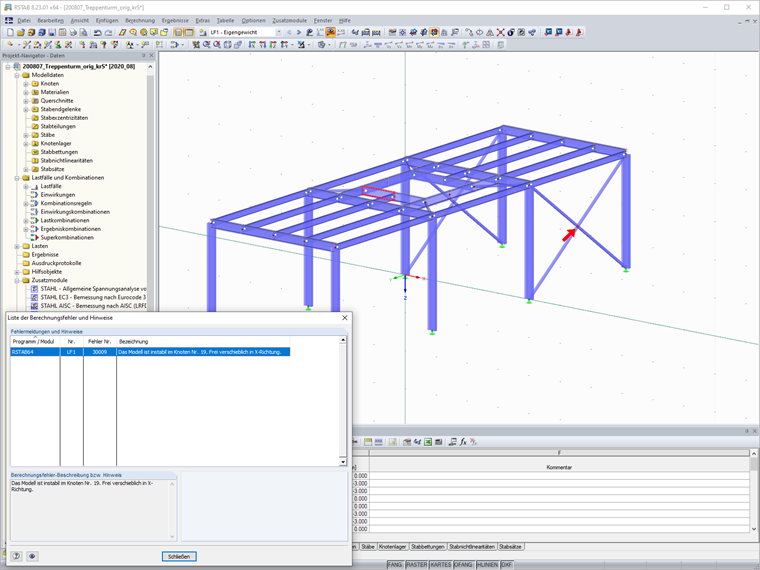Toggle the highlighted isometric view icon

[x=434, y=32]
